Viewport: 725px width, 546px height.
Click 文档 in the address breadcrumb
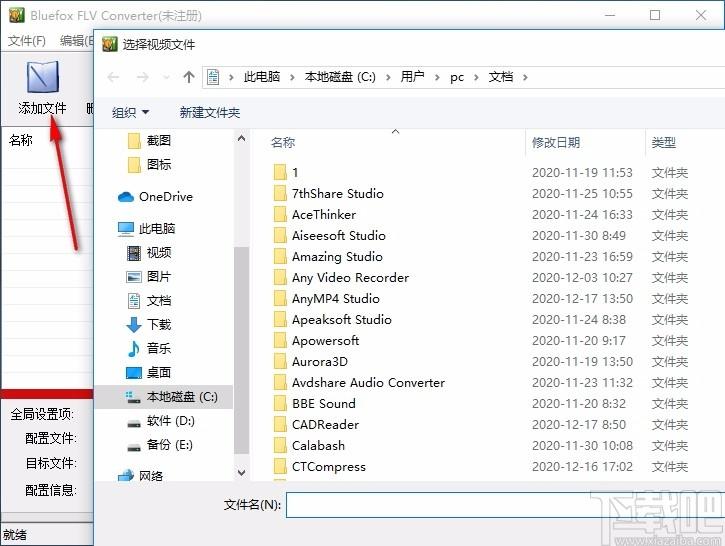coord(501,77)
